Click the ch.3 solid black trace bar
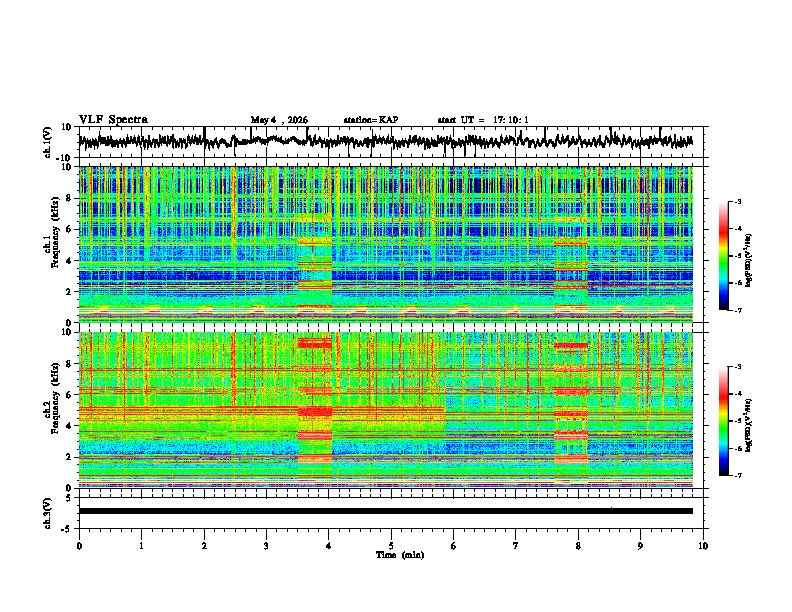This screenshot has width=792, height=612. click(x=386, y=511)
